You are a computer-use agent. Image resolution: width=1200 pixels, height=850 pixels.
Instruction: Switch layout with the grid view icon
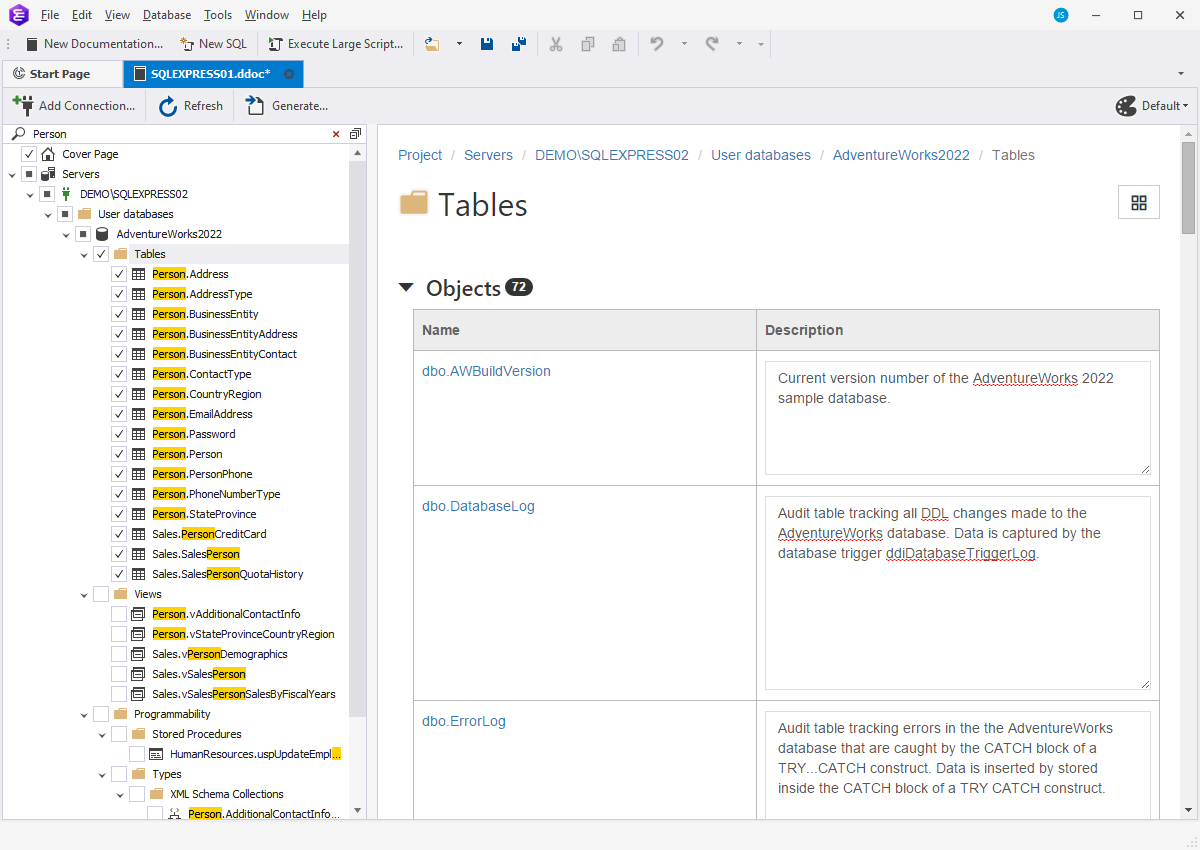[x=1138, y=203]
